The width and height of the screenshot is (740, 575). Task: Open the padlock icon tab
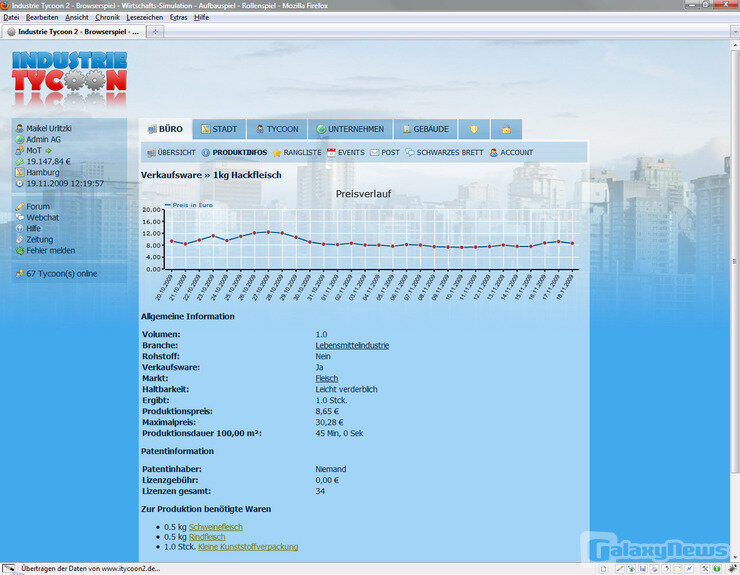coord(506,129)
